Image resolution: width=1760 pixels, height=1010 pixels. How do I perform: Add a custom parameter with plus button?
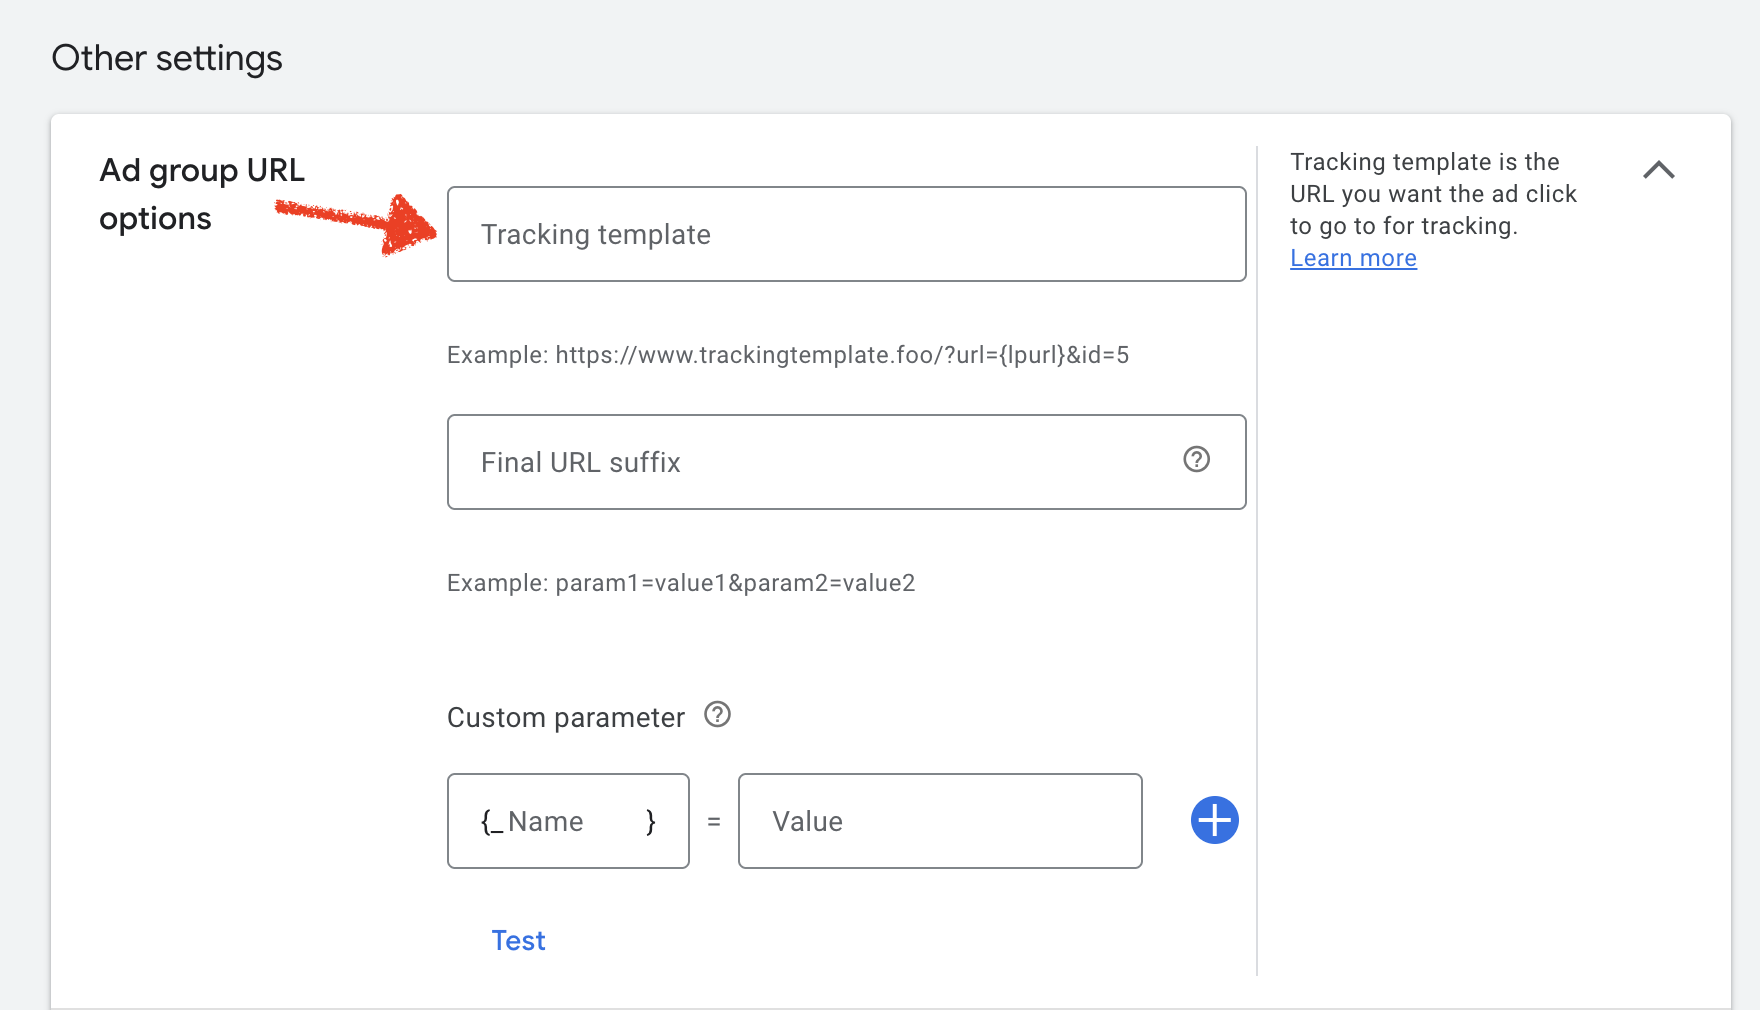point(1214,820)
